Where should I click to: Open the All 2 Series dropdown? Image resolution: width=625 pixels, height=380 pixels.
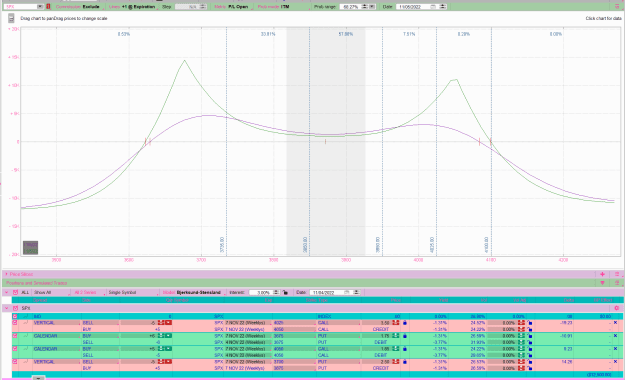click(x=89, y=292)
